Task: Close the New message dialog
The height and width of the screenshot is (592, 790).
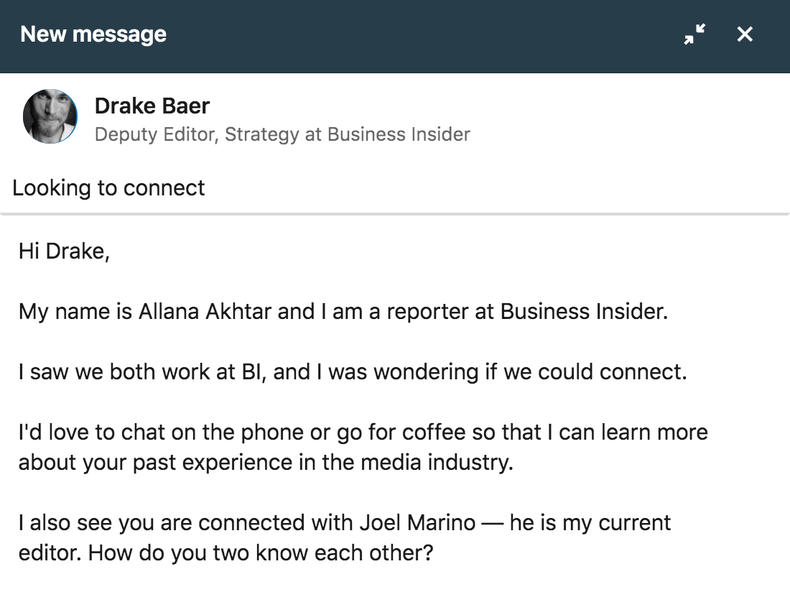Action: (745, 35)
